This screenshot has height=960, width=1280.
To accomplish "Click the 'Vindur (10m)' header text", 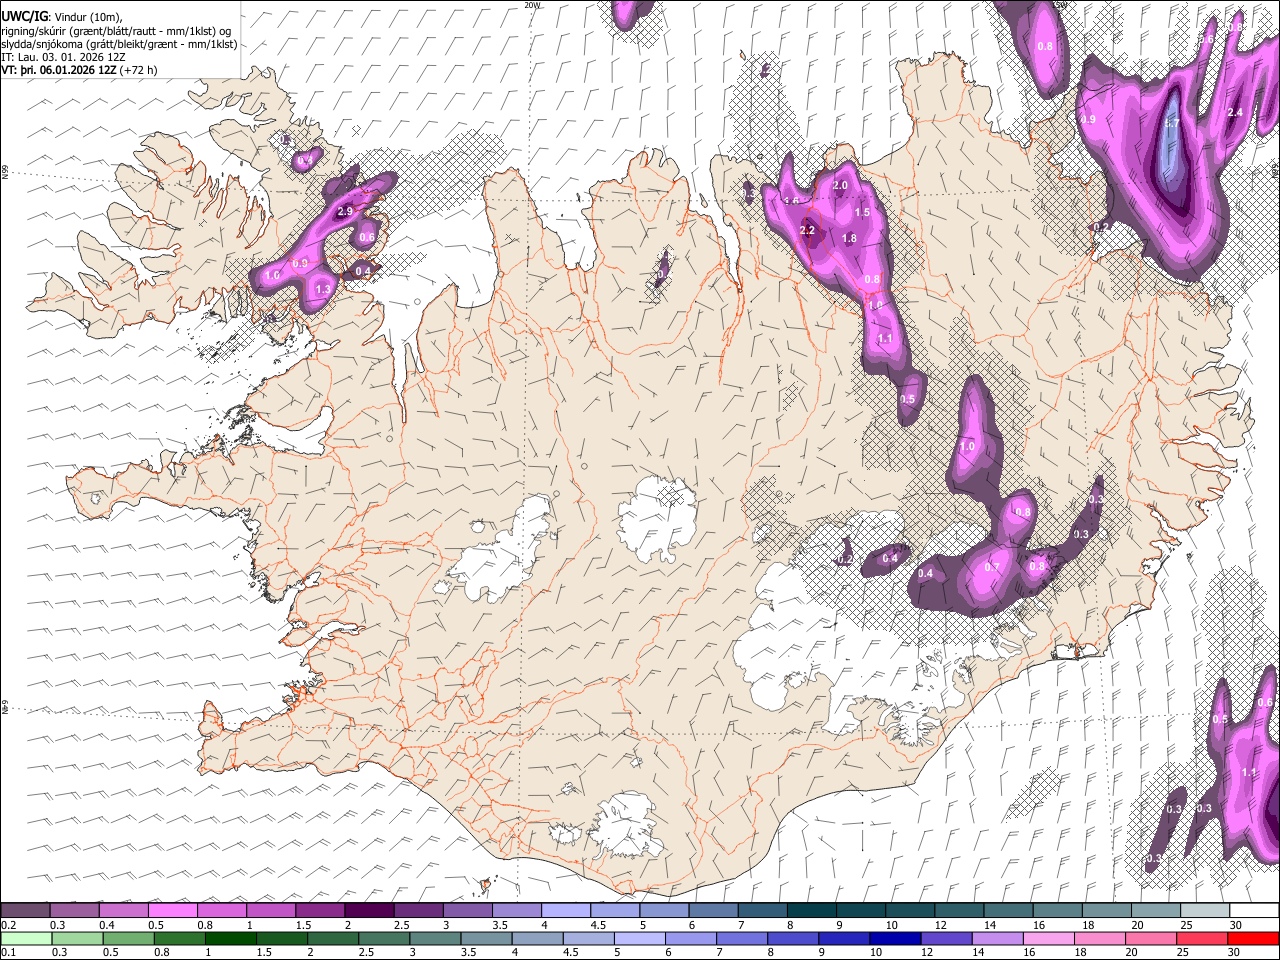I will click(86, 16).
